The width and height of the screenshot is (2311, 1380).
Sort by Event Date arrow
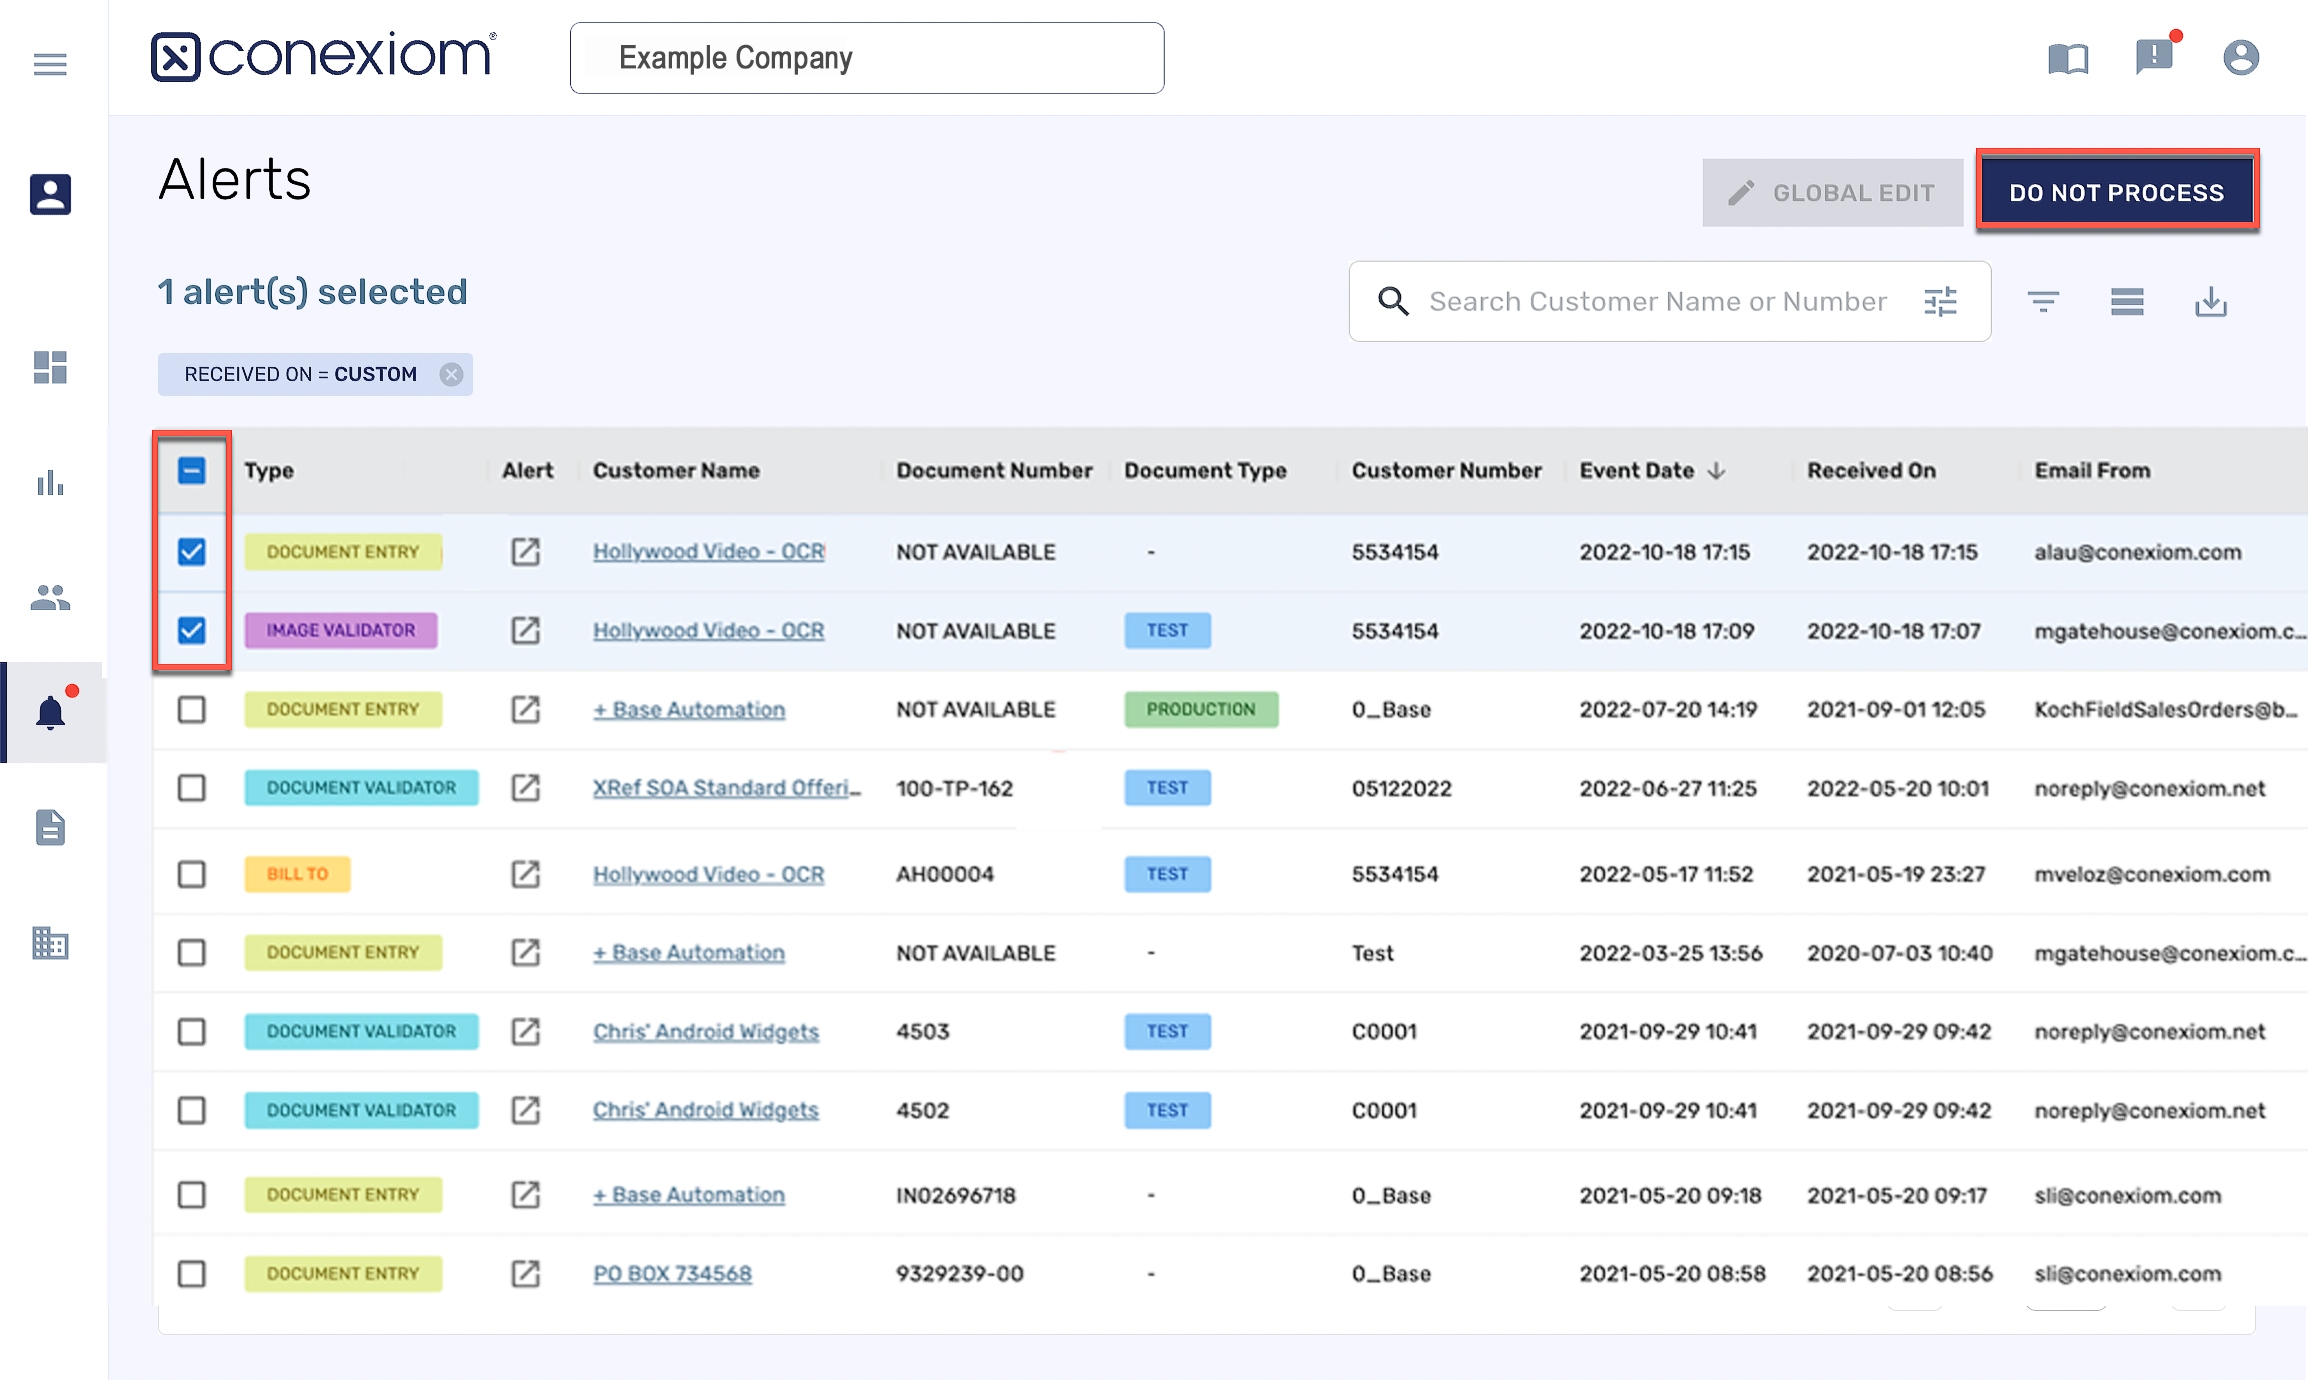coord(1717,470)
